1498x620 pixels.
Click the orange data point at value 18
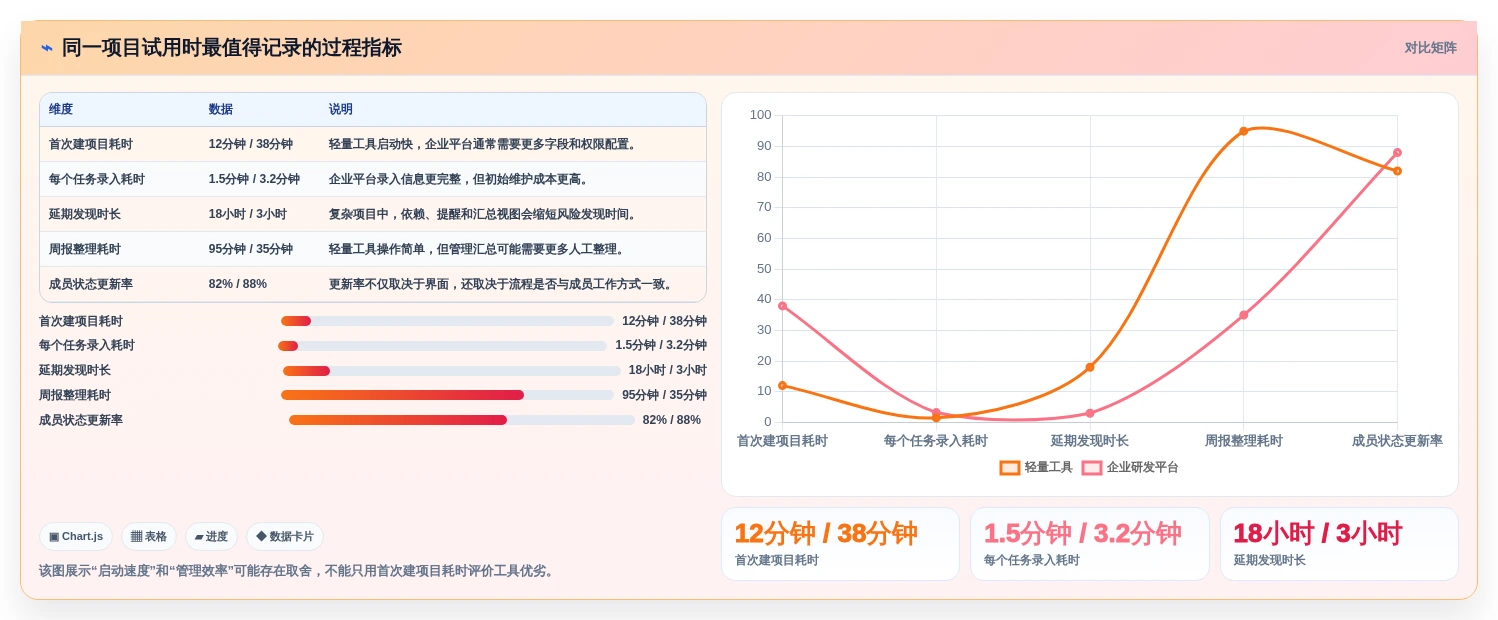[1090, 367]
